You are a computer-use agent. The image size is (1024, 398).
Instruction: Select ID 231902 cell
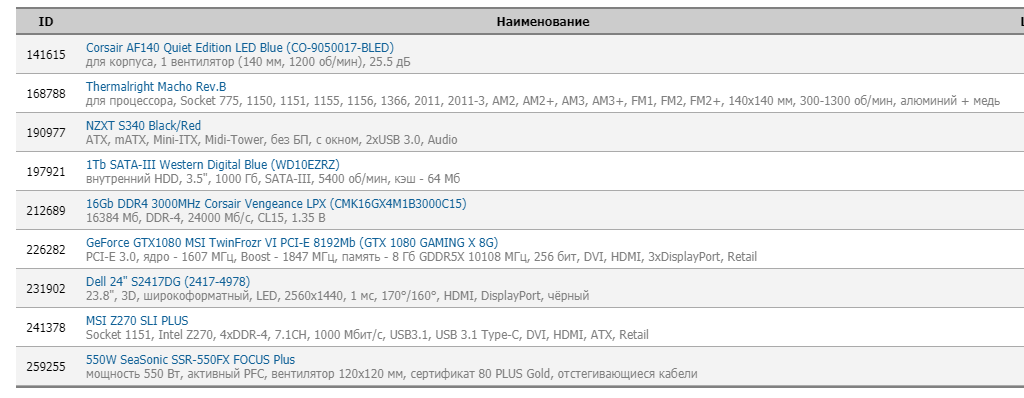coord(46,289)
